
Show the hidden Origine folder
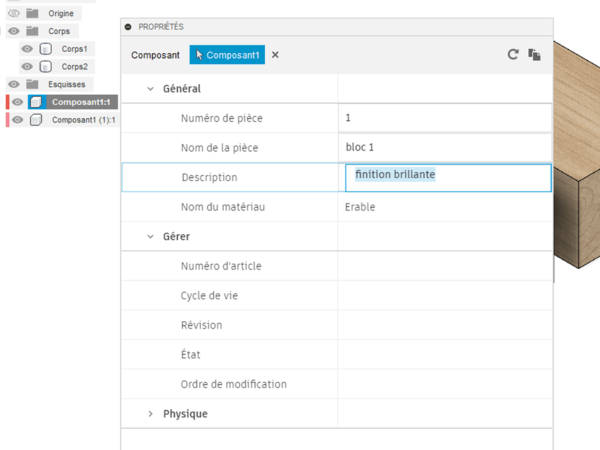13,12
